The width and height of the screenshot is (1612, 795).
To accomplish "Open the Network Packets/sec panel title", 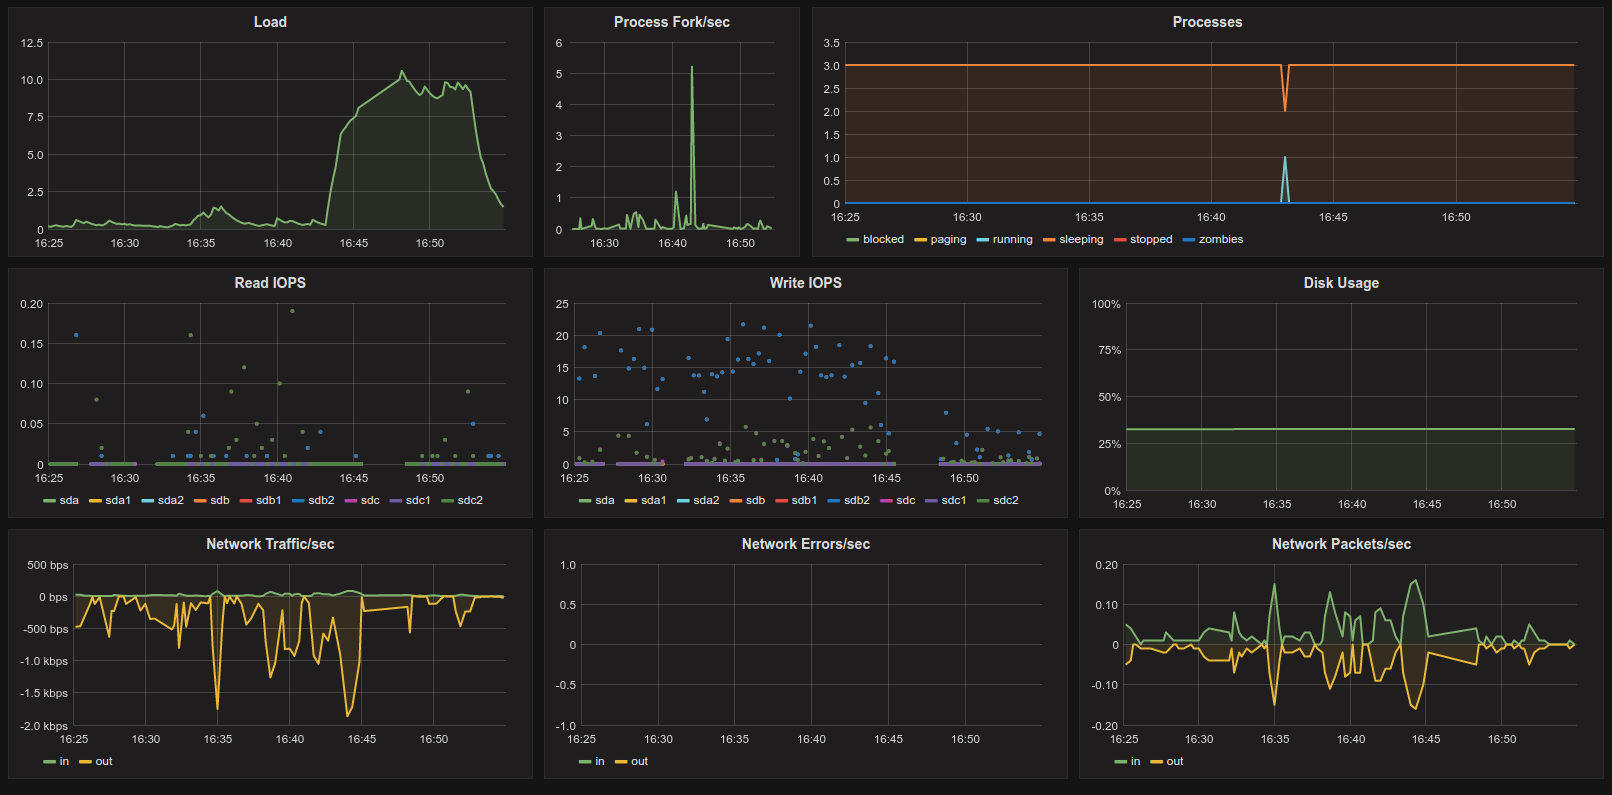I will 1341,544.
